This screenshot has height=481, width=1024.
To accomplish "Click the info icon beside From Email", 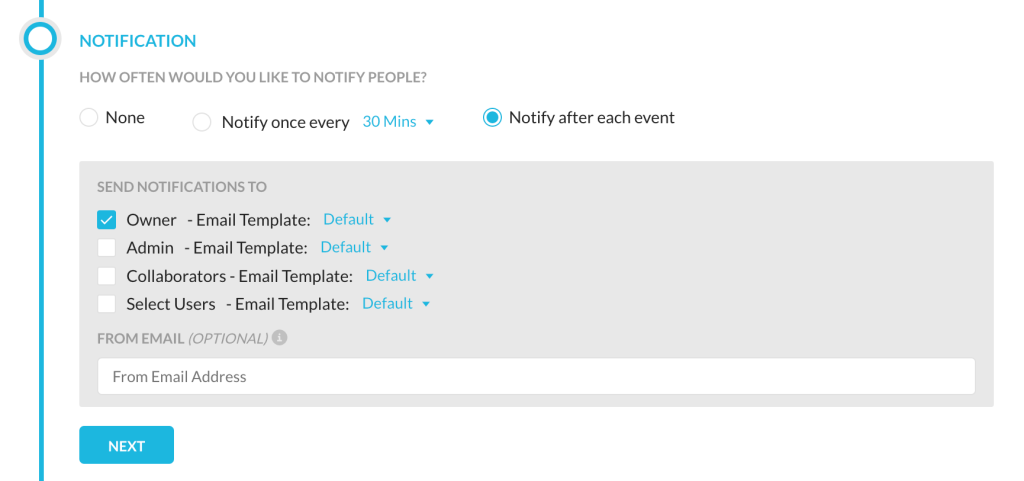I will click(280, 338).
